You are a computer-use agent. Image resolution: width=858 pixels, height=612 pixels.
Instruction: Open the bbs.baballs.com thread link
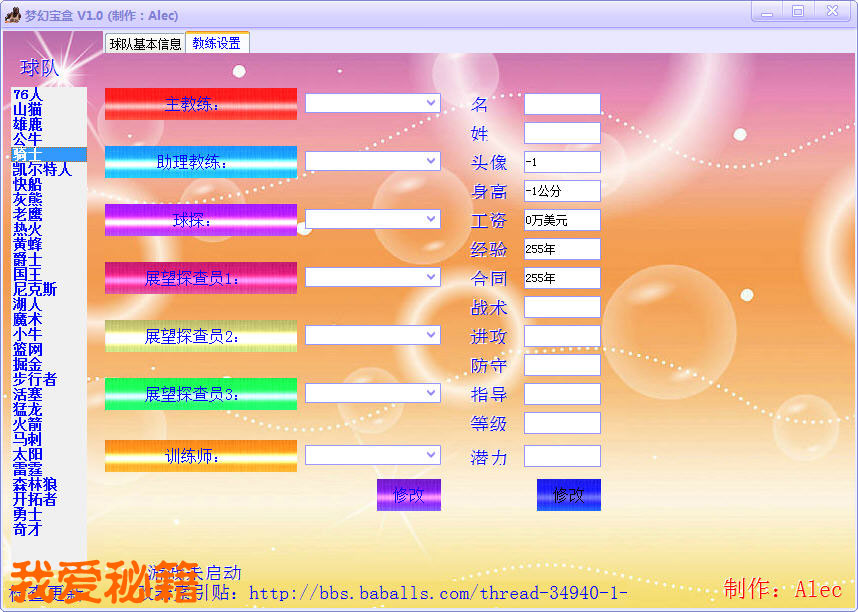pyautogui.click(x=438, y=593)
